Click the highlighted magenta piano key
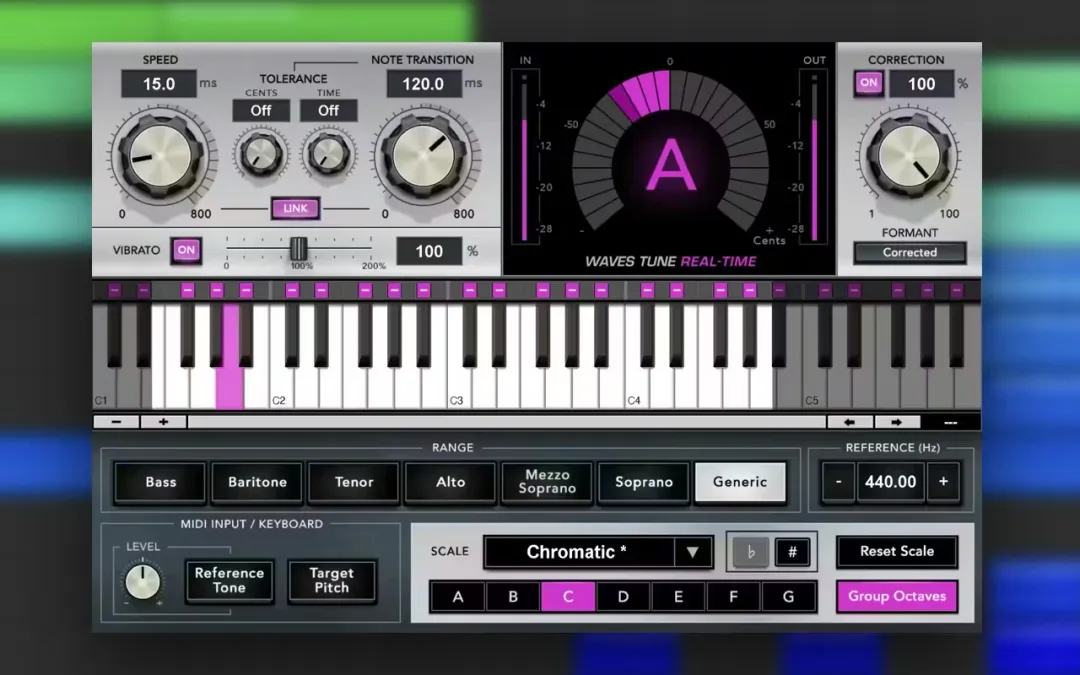1080x675 pixels. pos(230,386)
